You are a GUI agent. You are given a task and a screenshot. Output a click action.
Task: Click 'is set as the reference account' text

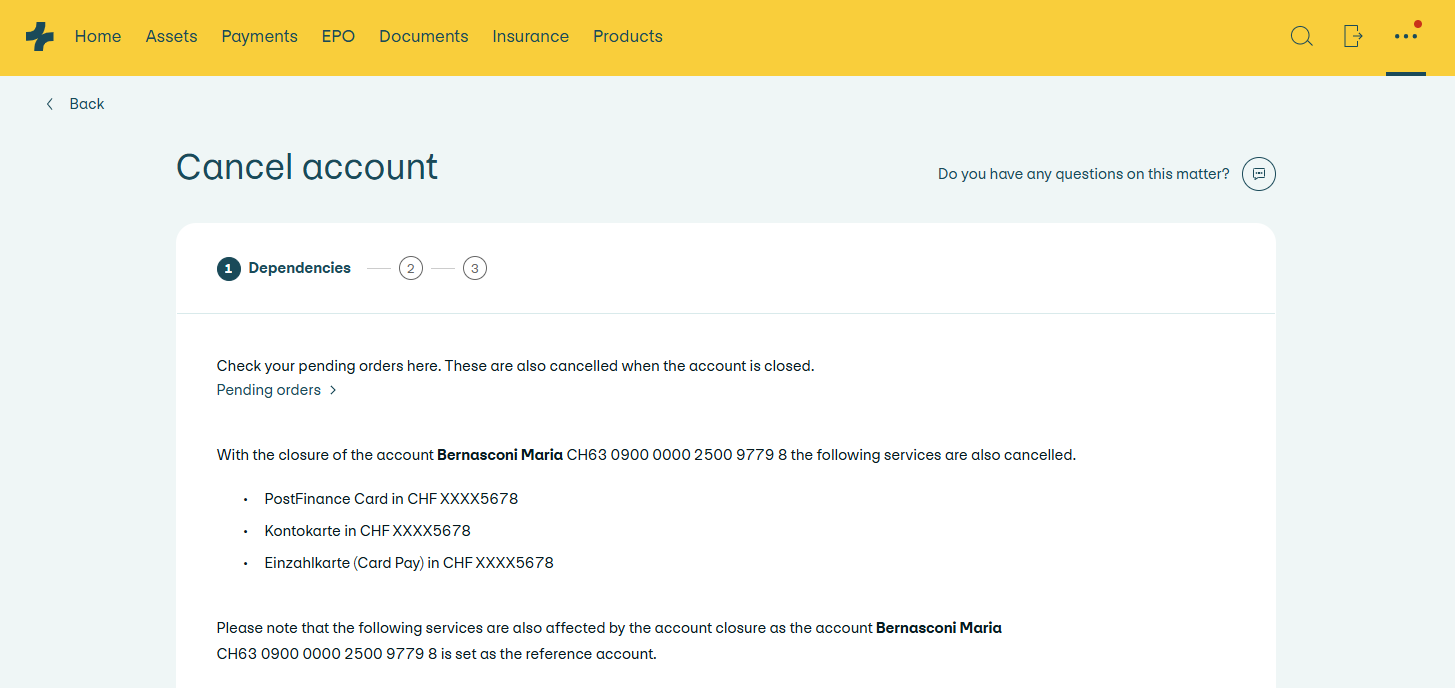click(549, 654)
